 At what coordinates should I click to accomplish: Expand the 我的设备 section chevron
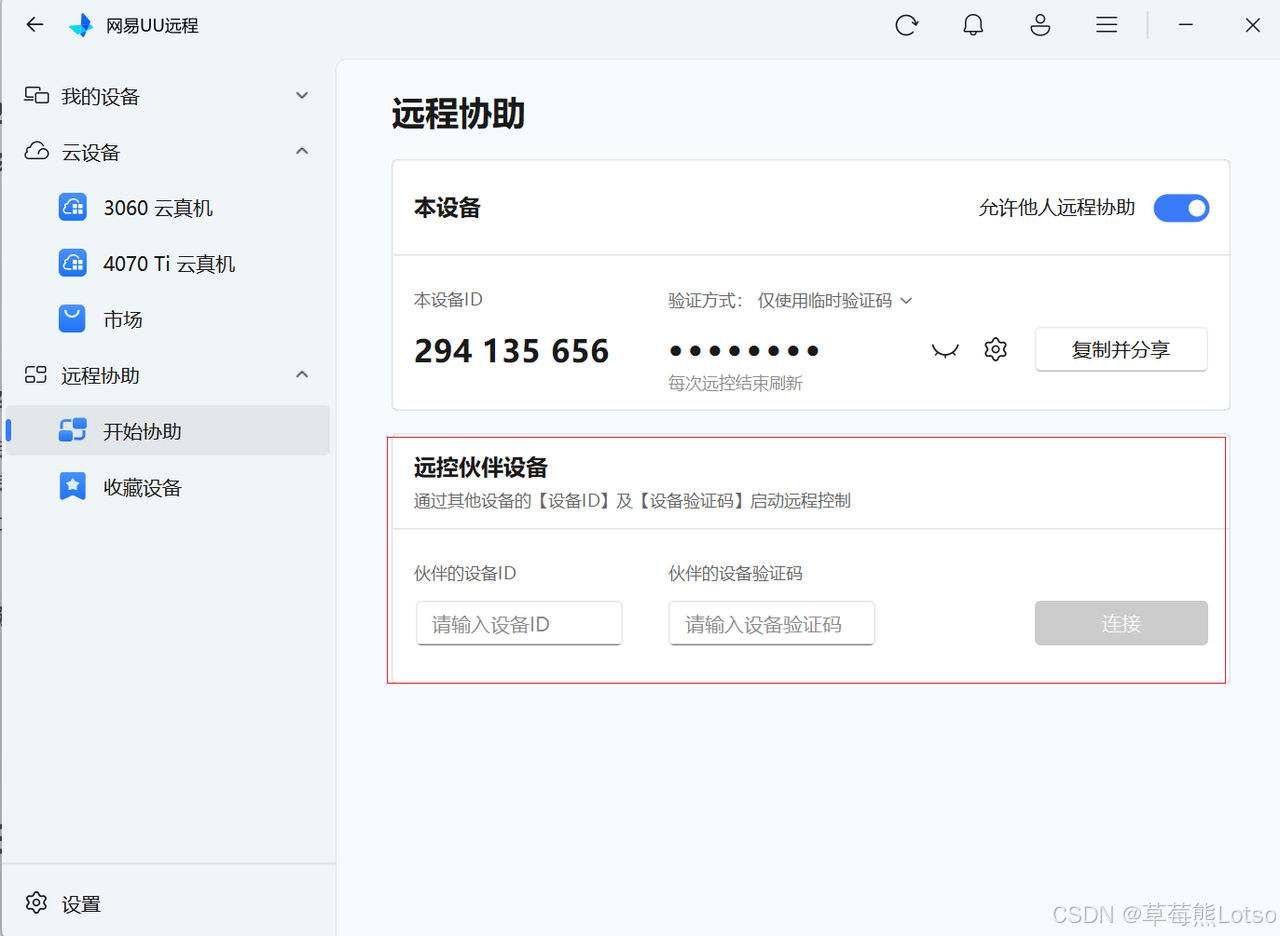[x=302, y=95]
